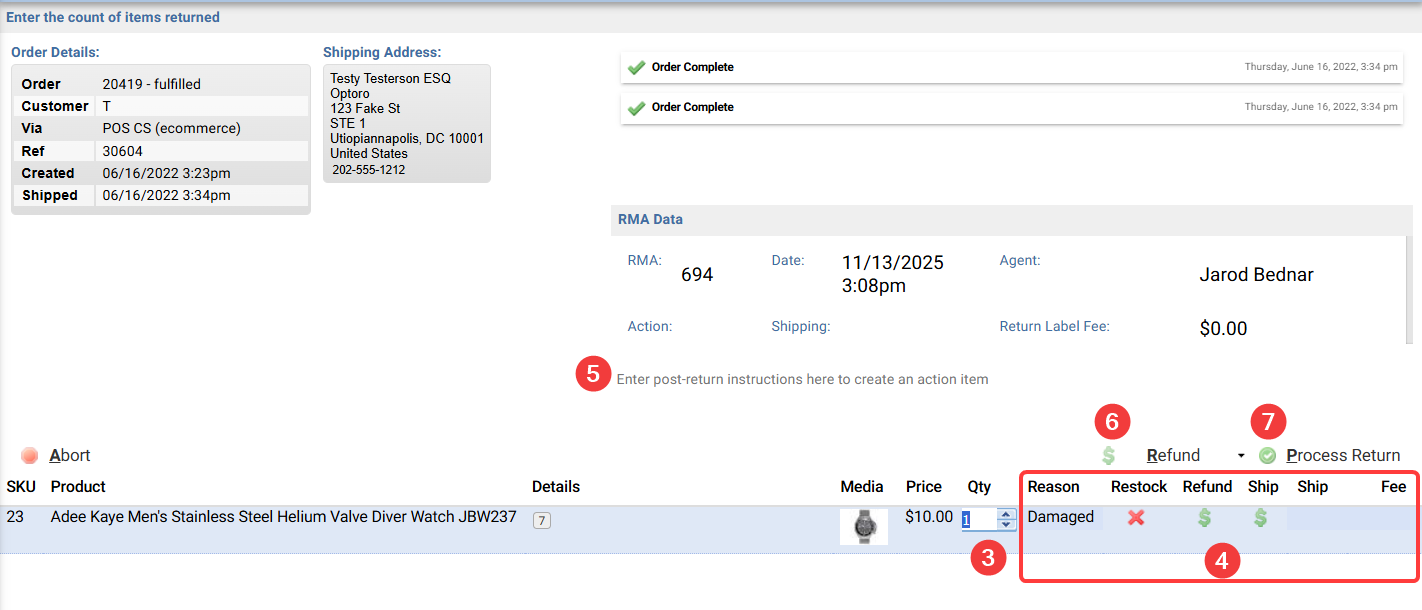Click the red Abort circle icon
This screenshot has width=1422, height=610.
30,456
